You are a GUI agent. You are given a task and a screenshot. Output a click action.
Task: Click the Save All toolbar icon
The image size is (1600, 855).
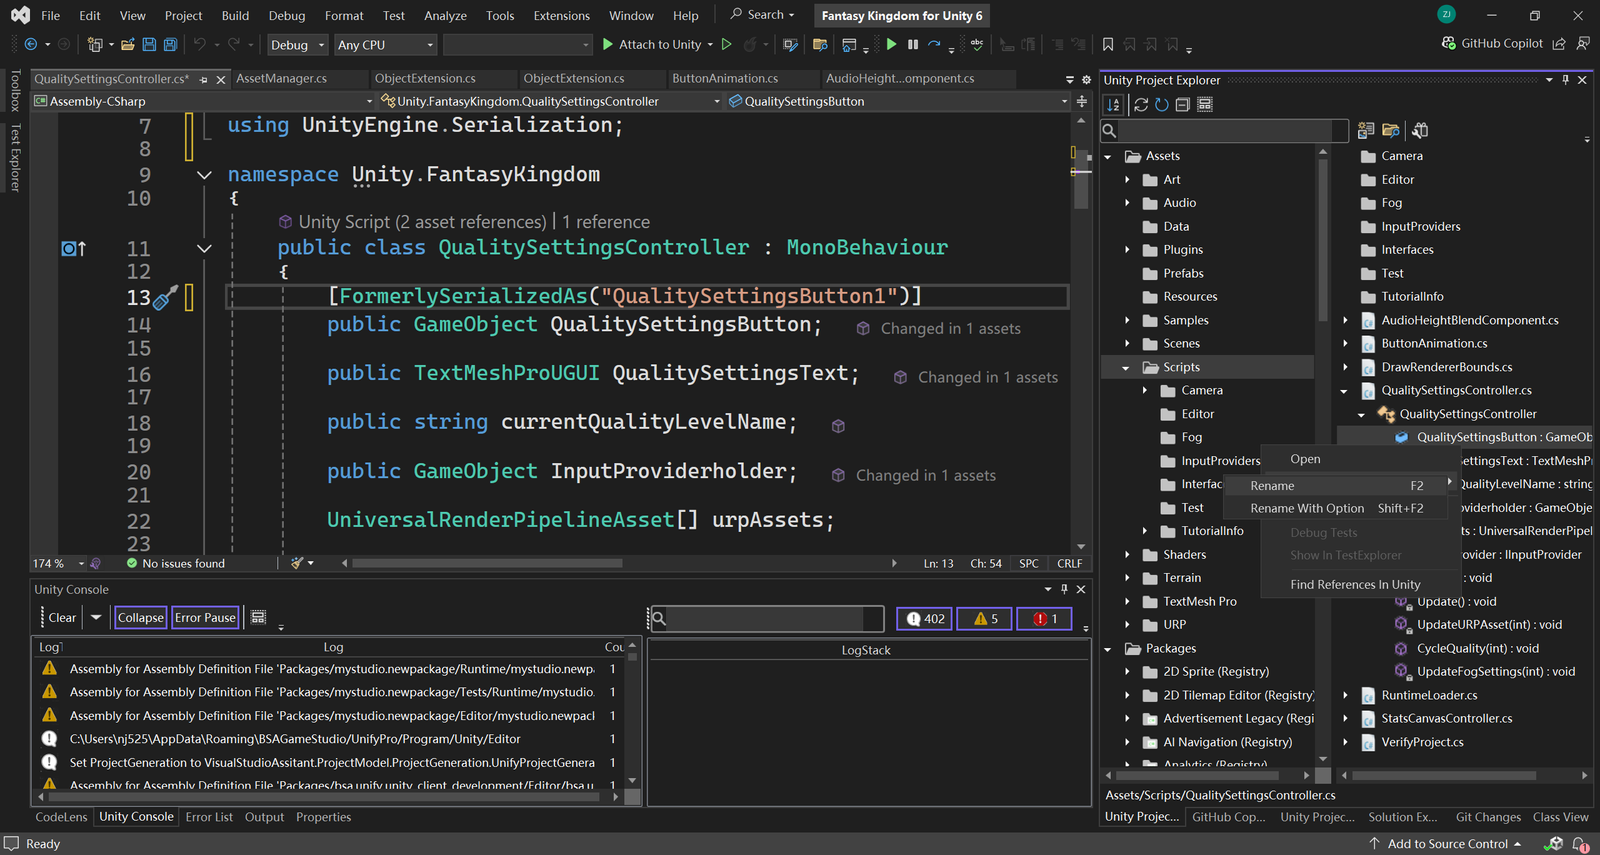click(170, 45)
